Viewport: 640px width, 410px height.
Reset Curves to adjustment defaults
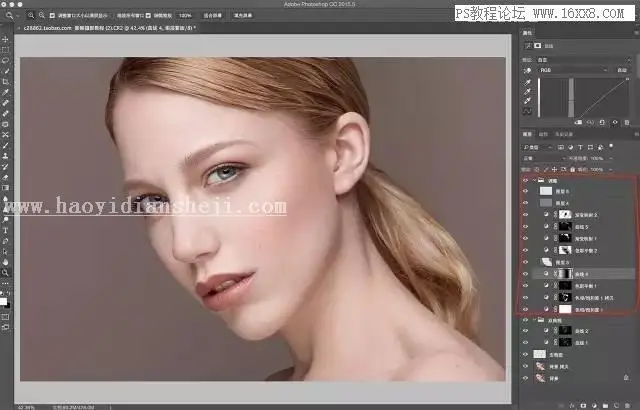point(602,122)
